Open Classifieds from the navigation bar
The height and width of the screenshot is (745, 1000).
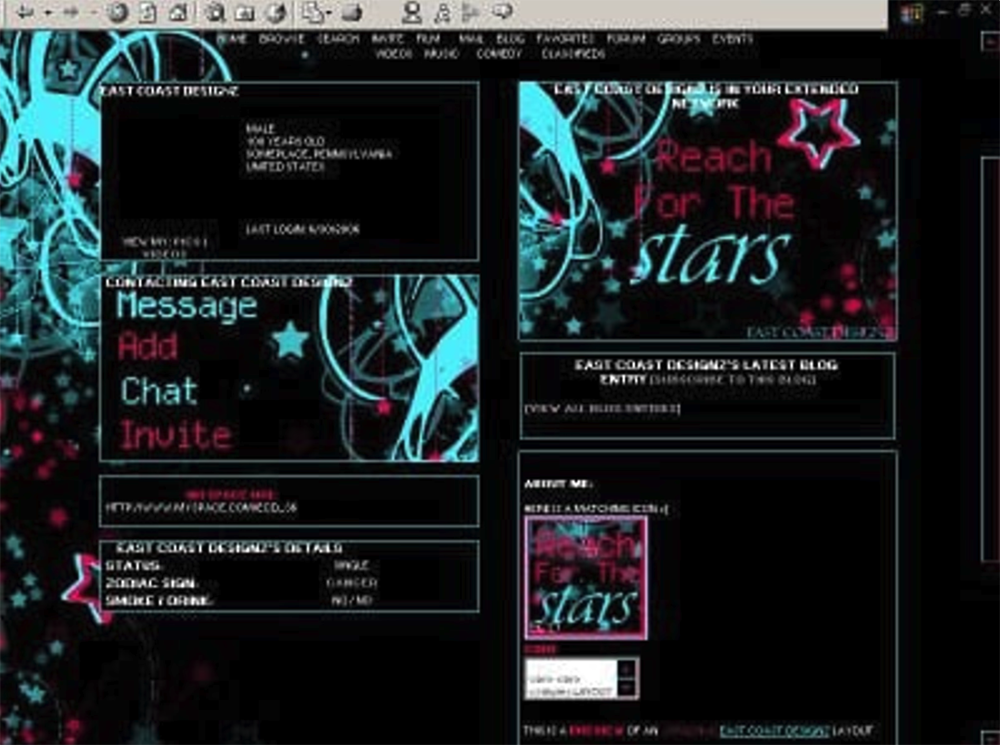[x=573, y=54]
